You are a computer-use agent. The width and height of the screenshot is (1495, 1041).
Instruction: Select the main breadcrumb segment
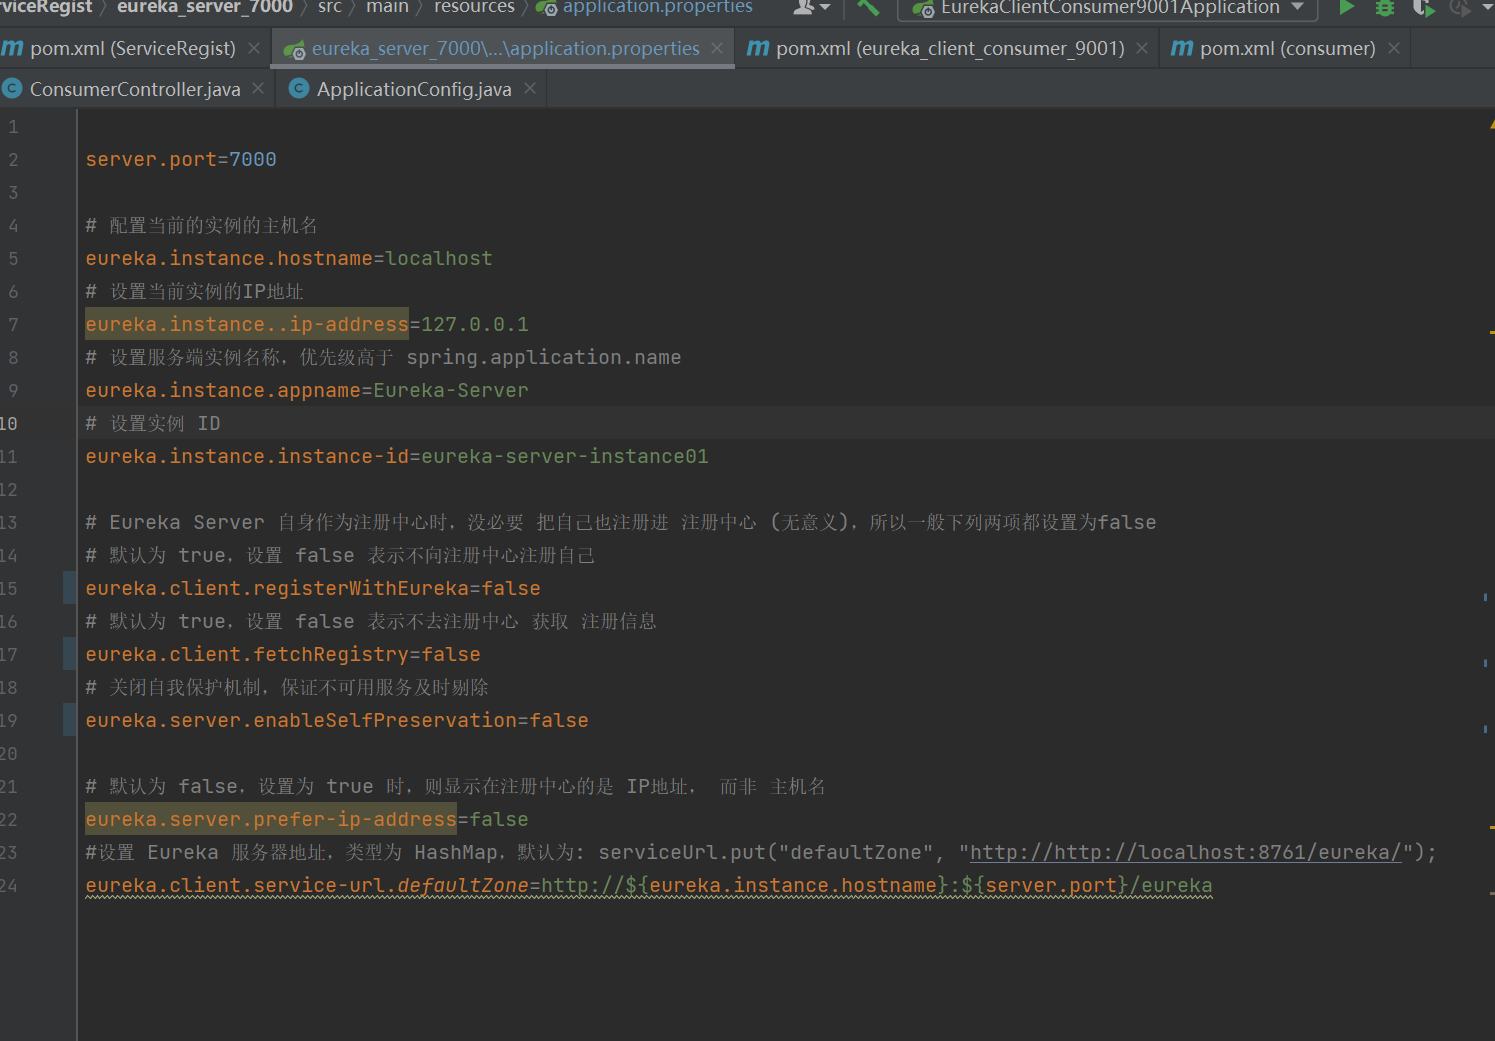click(x=387, y=8)
